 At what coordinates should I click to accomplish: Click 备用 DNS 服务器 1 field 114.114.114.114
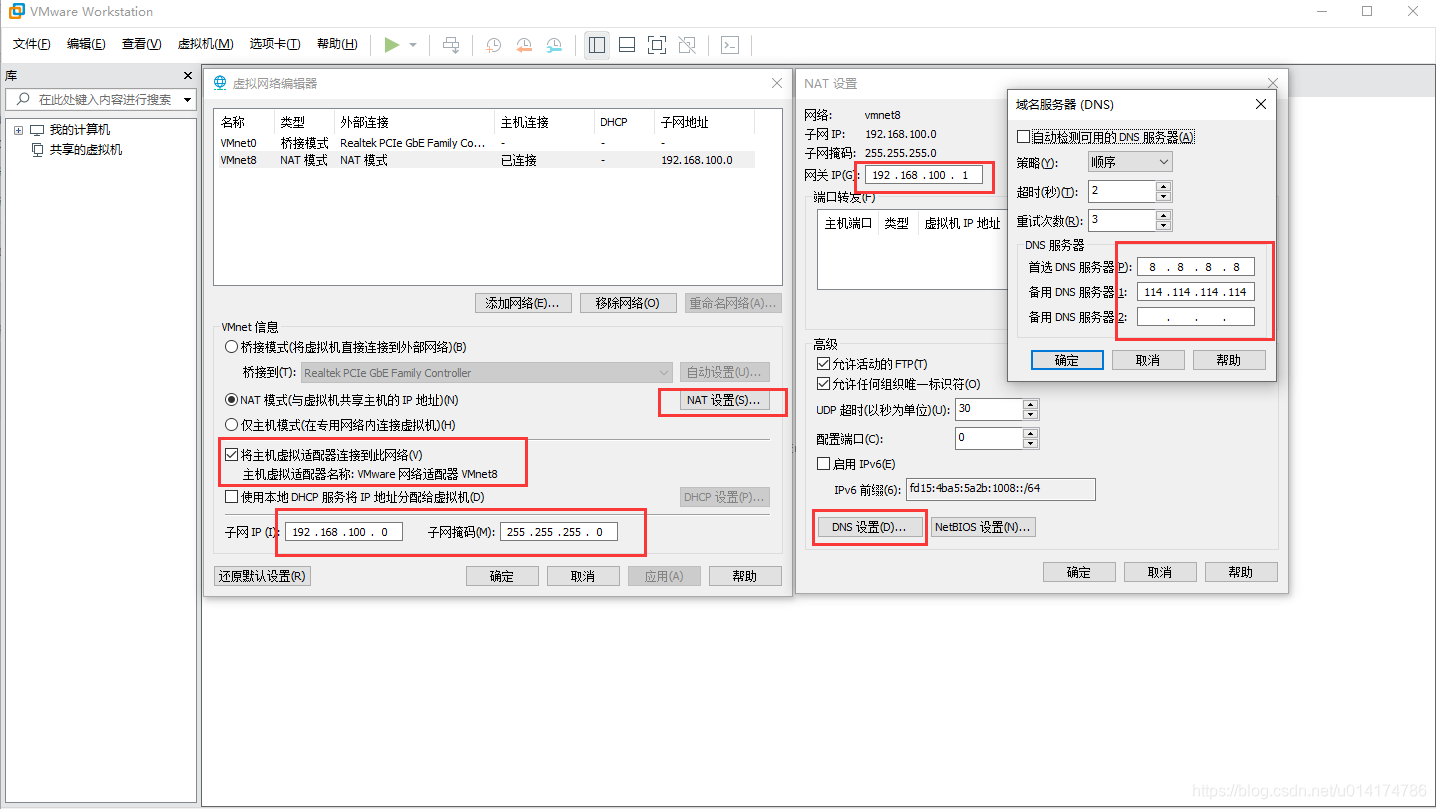click(x=1195, y=292)
